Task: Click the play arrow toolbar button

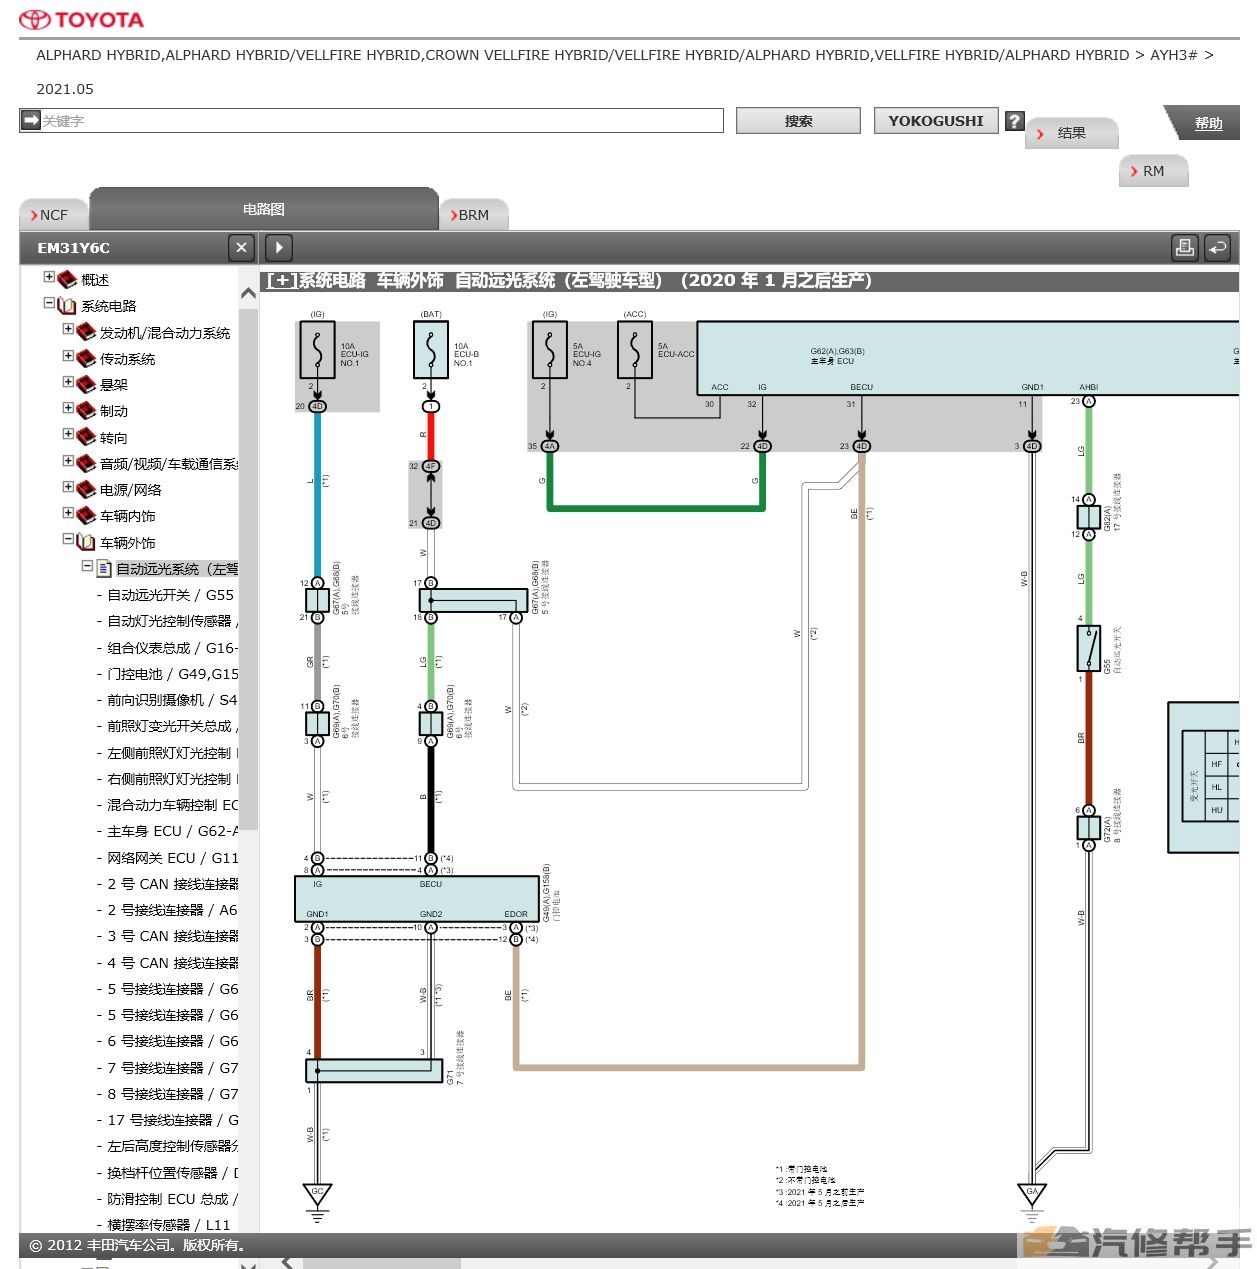Action: tap(278, 247)
